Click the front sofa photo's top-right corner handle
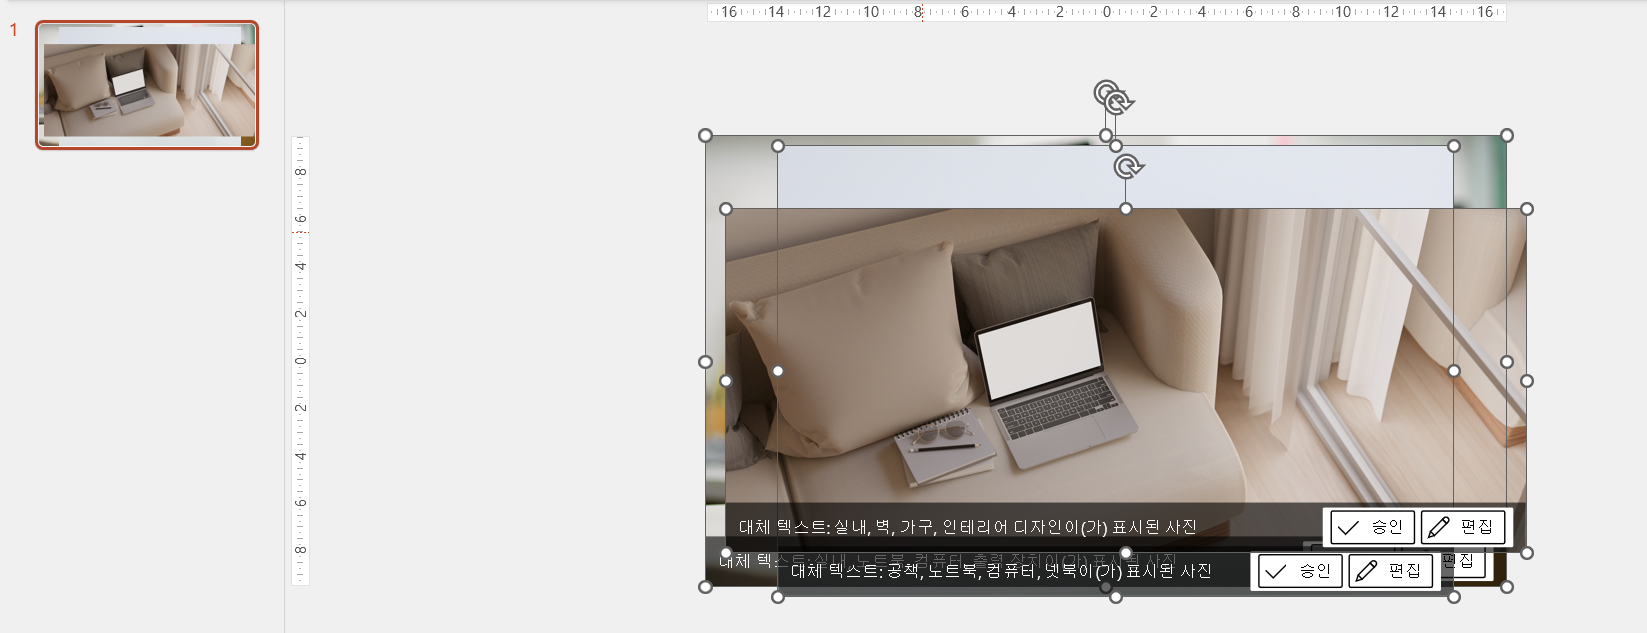Screen dimensions: 1647x633 click(1527, 209)
